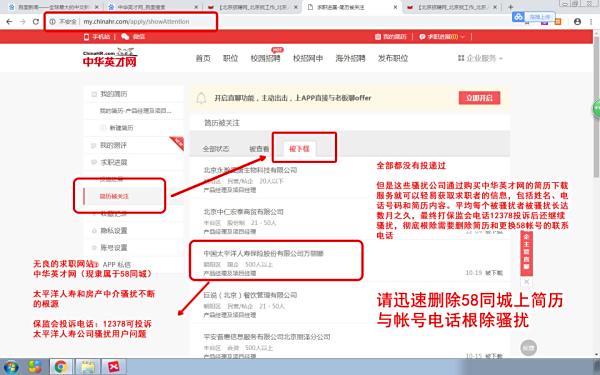This screenshot has width=600, height=375.
Task: Open 发布职位 in navigation
Action: click(x=393, y=59)
